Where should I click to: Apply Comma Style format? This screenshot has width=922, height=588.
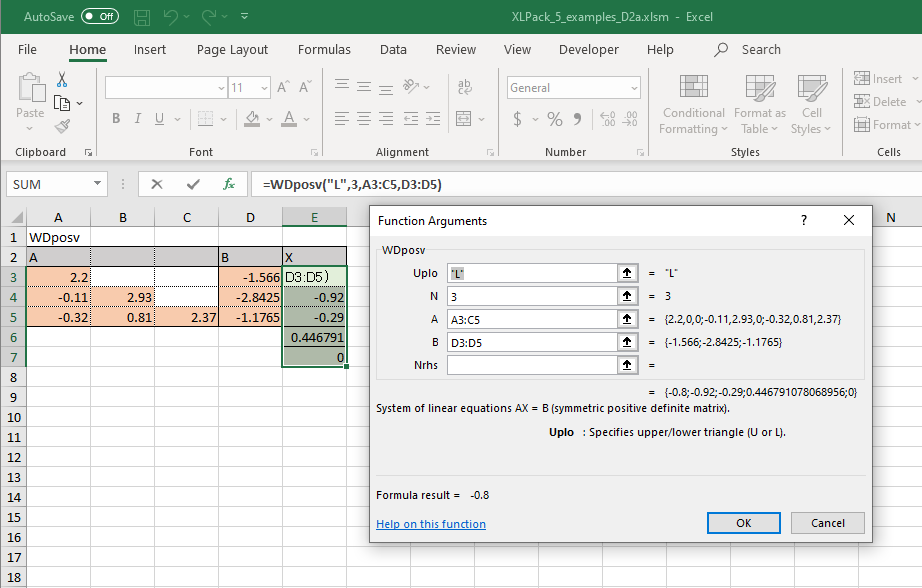click(577, 119)
